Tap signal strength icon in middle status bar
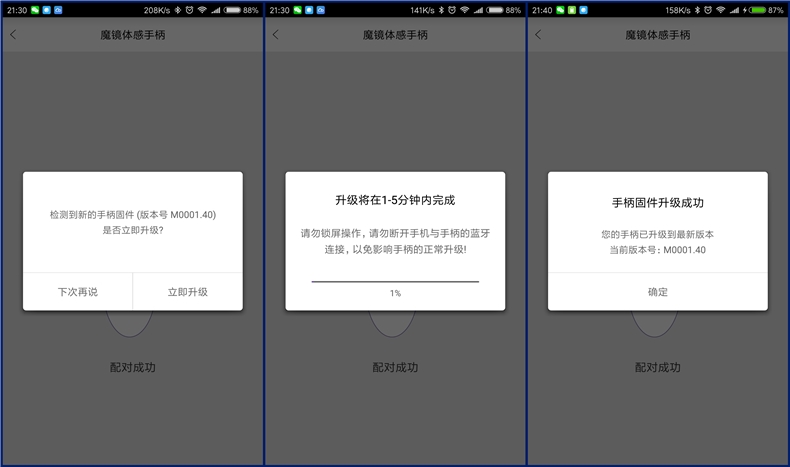 coord(479,9)
